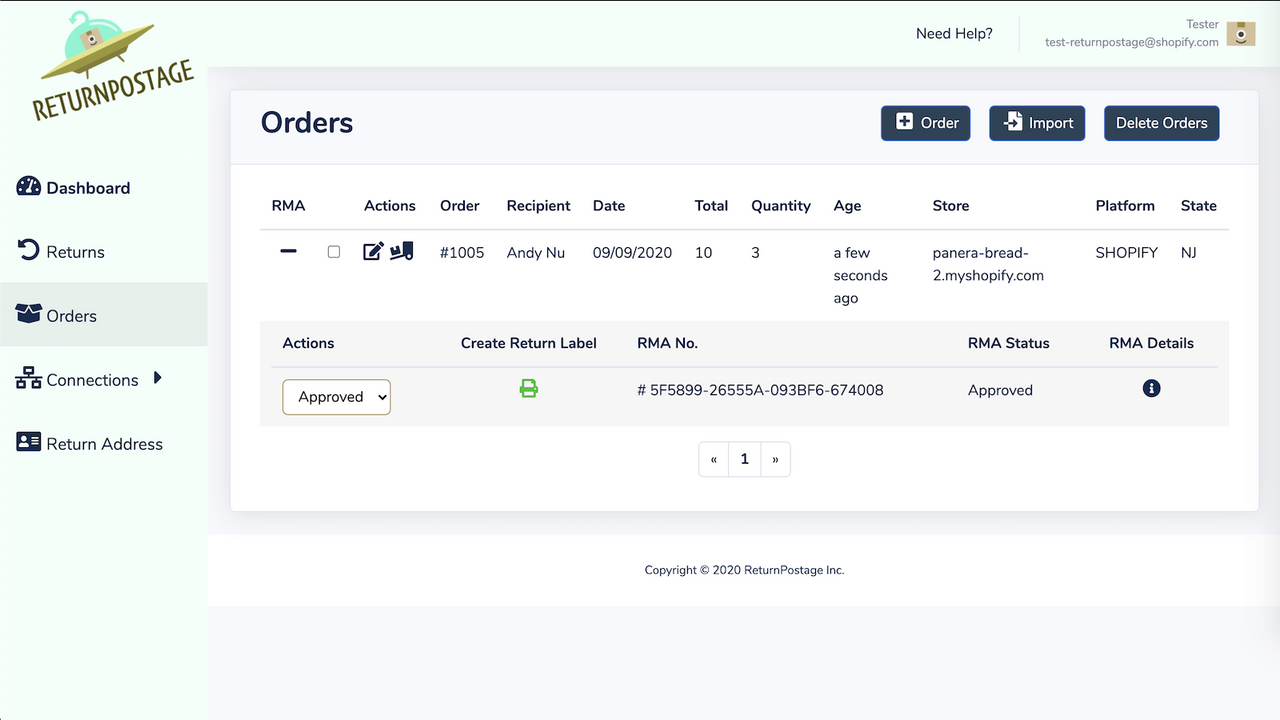Click RMA number 5F5899-26555A-093BF6-674008

(760, 390)
